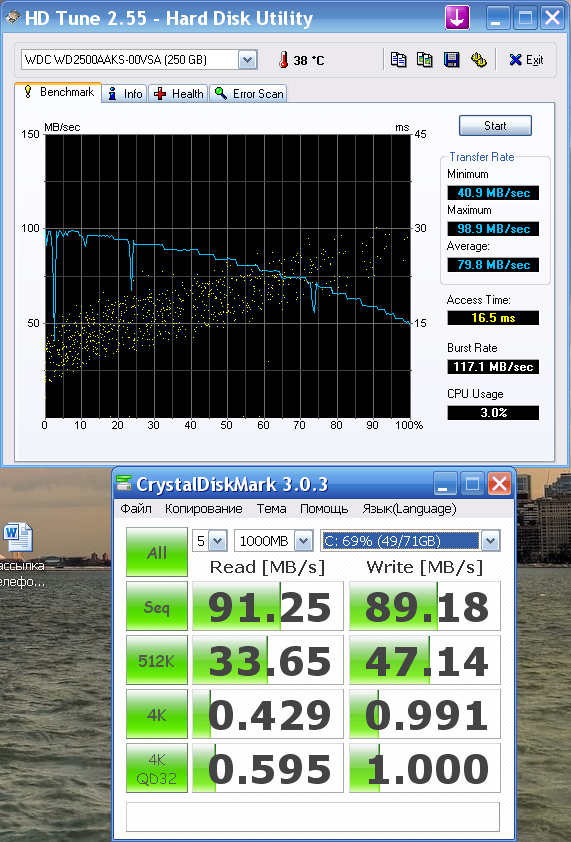Save results with the floppy disk icon
Image resolution: width=571 pixels, height=842 pixels.
(451, 60)
